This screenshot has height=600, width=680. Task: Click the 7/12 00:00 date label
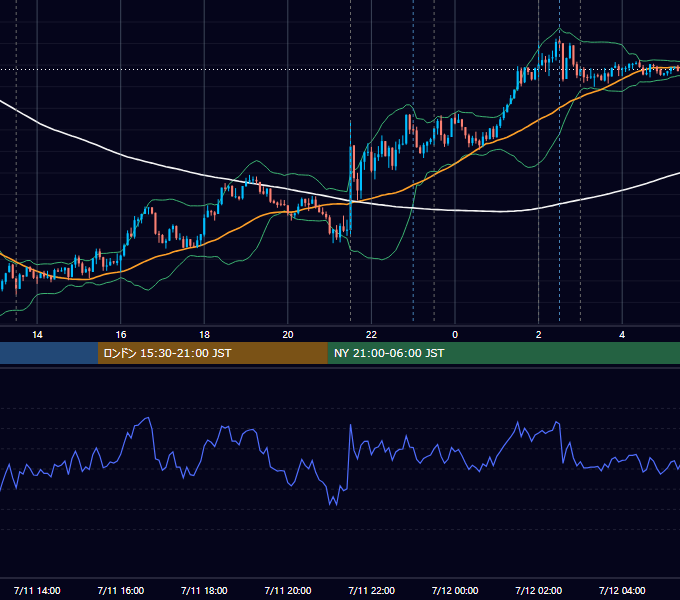coord(455,590)
